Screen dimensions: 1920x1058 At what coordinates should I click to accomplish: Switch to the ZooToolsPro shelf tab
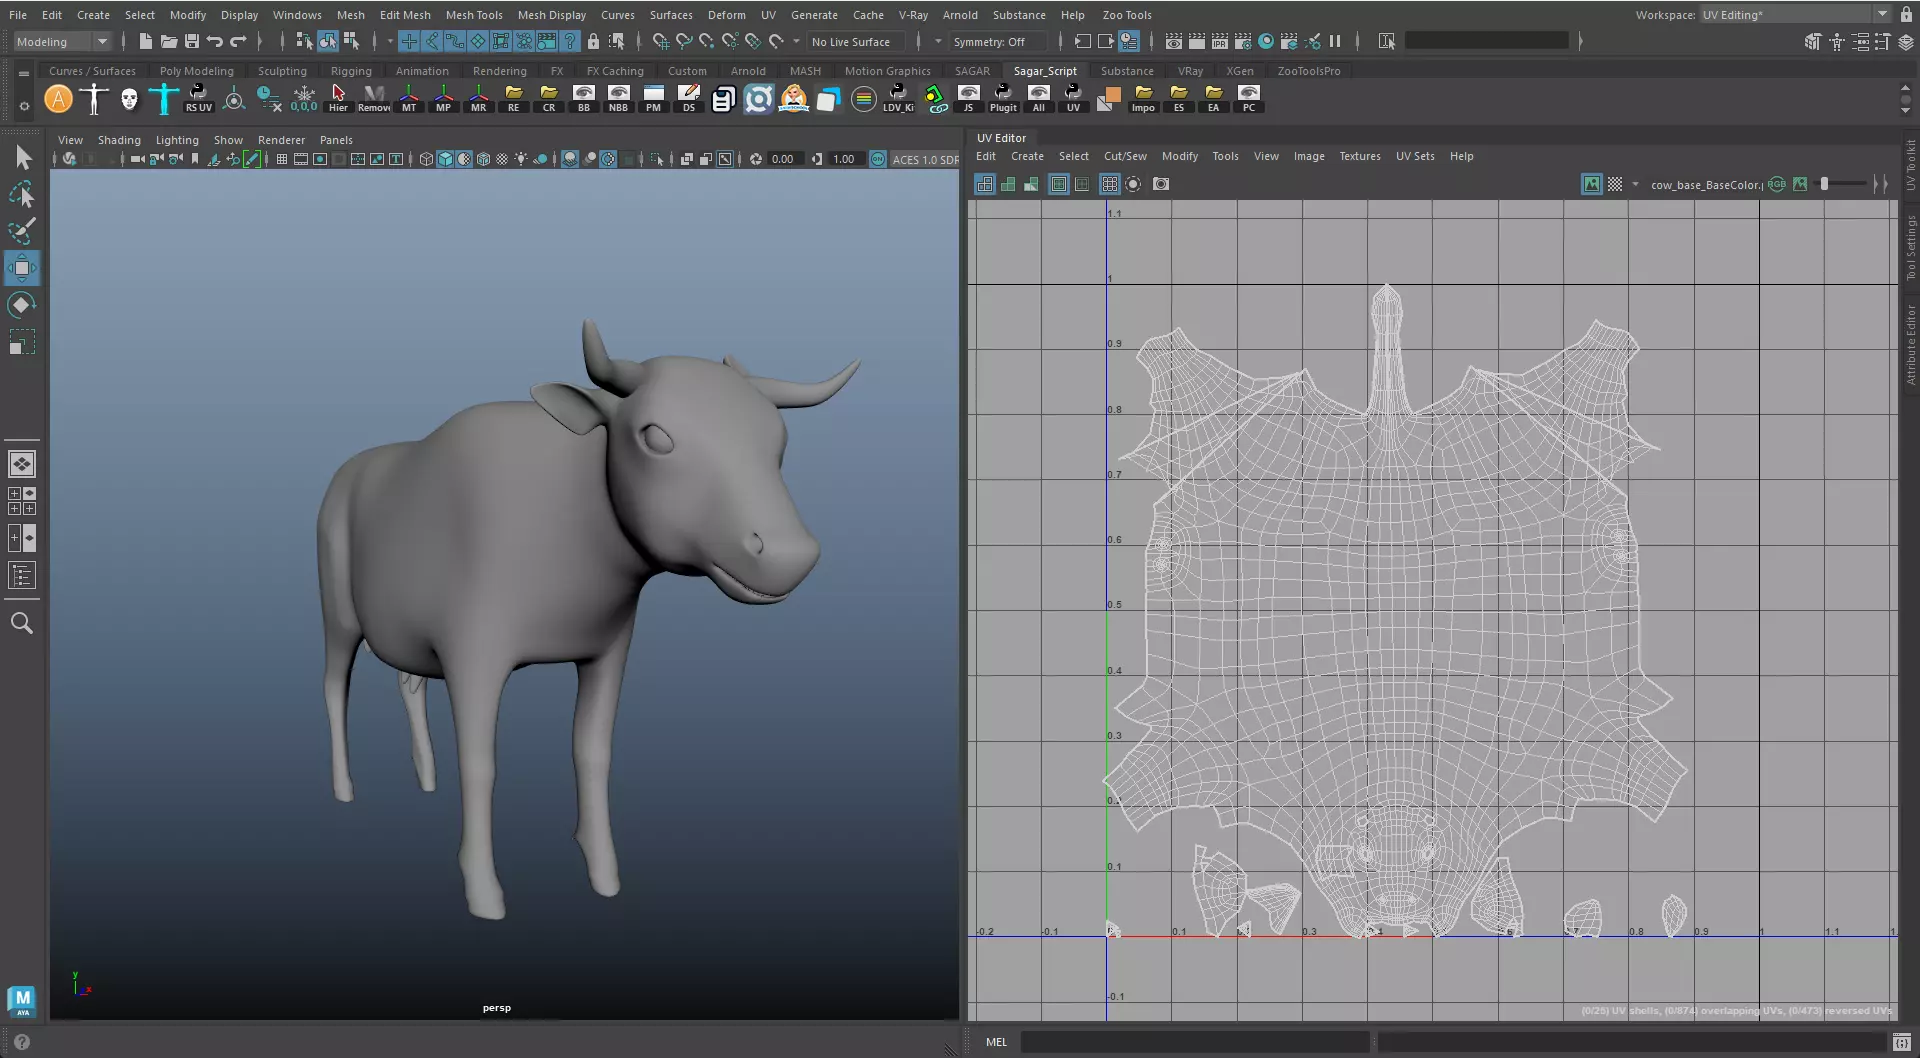1308,71
